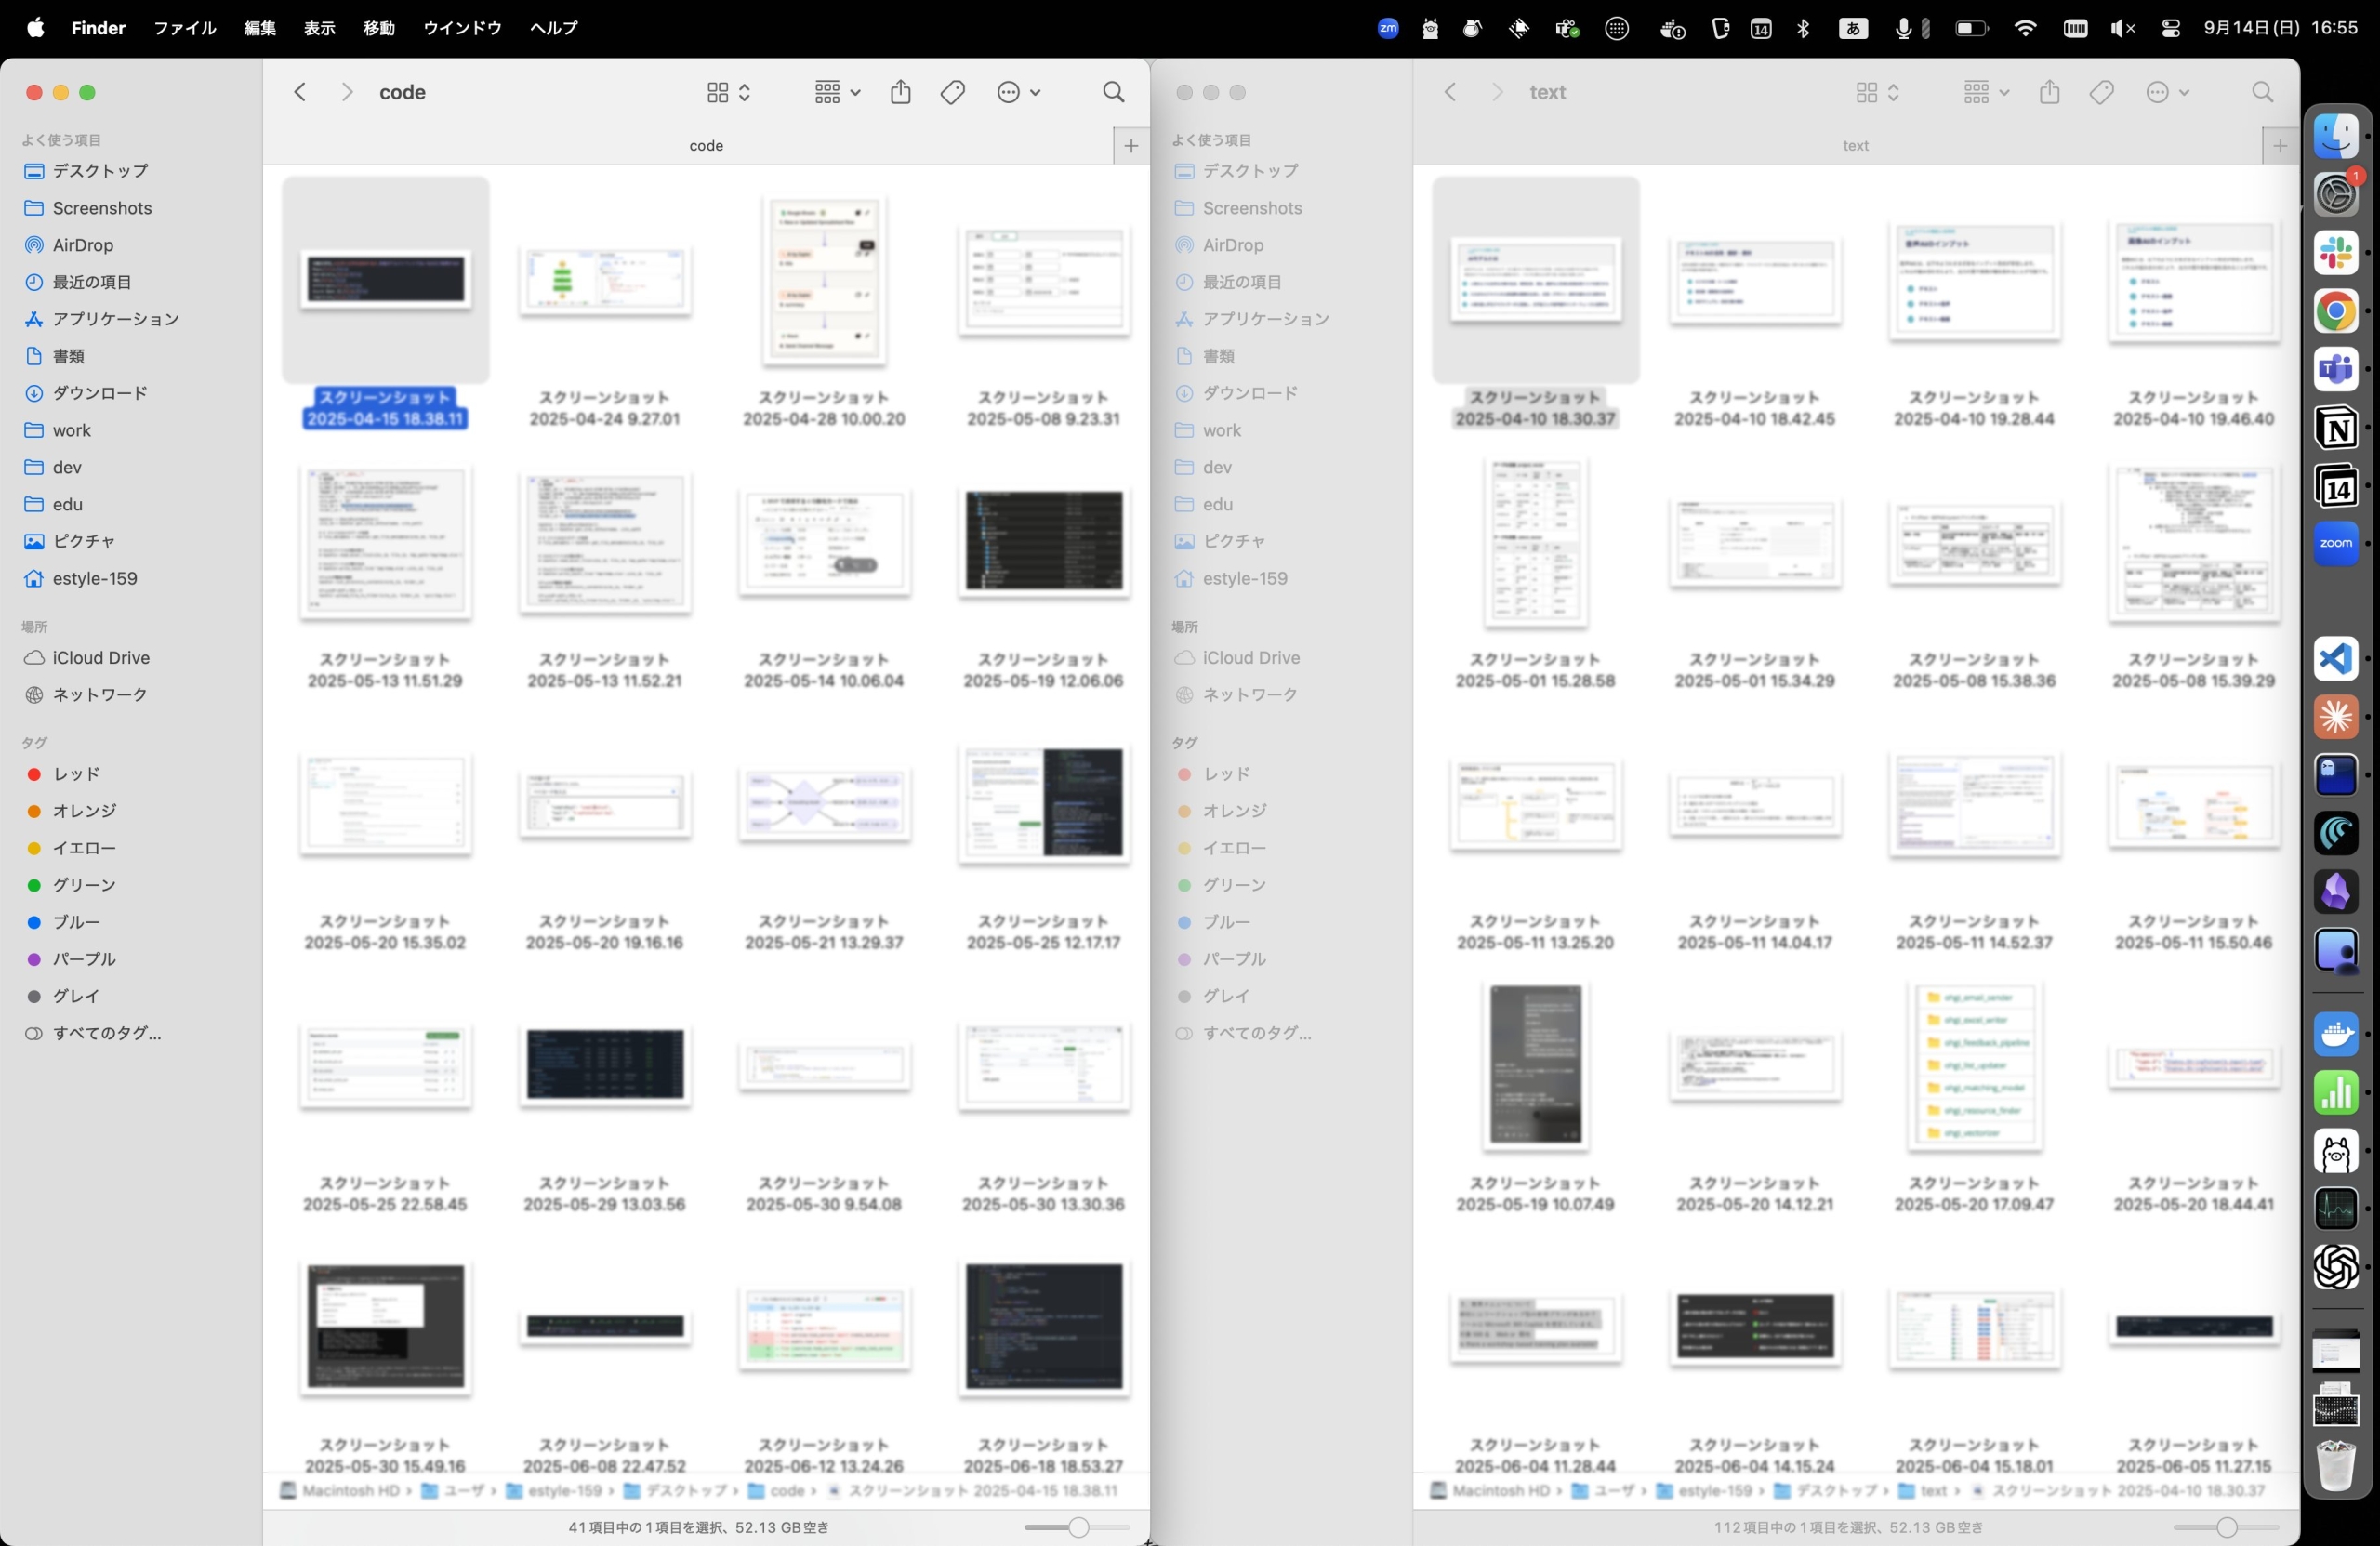The height and width of the screenshot is (1546, 2380).
Task: Open the ファイル menu
Action: pos(184,28)
